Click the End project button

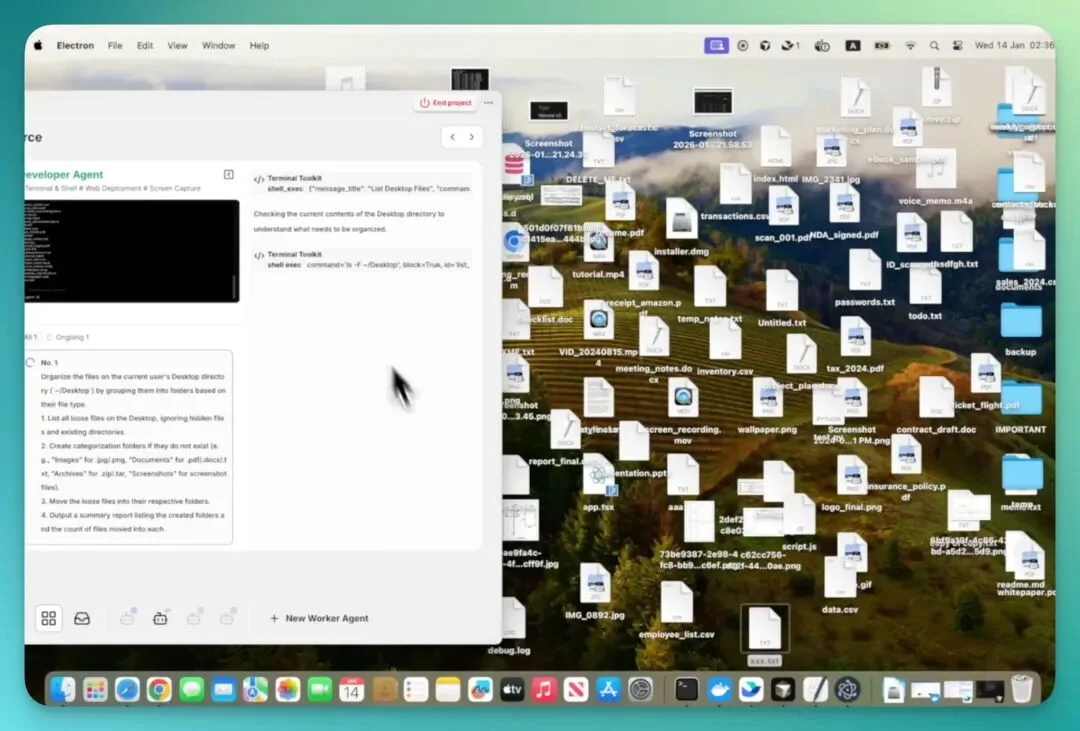coord(445,103)
